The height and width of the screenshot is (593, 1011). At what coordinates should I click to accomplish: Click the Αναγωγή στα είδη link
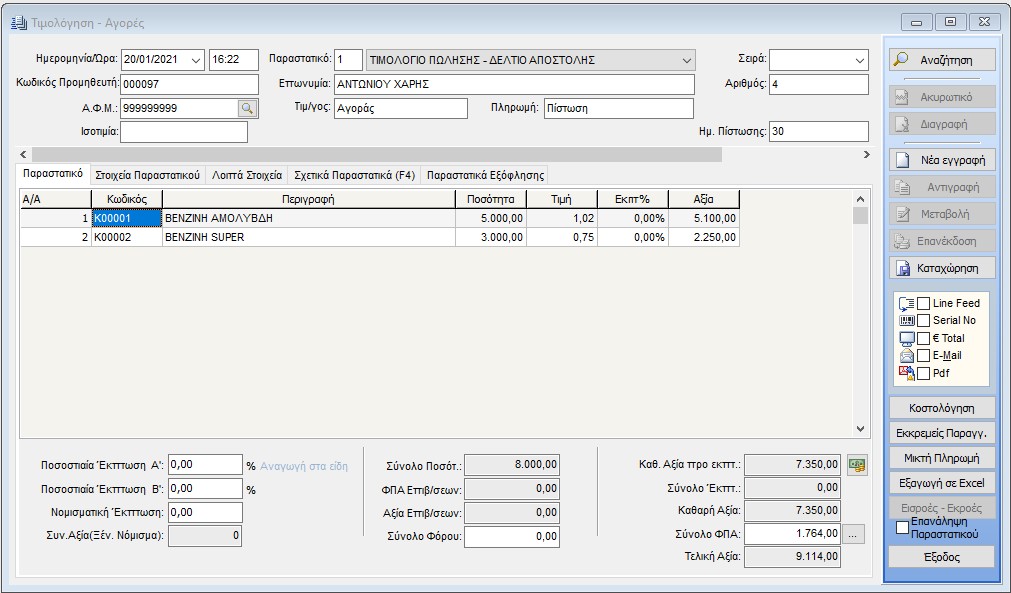(304, 465)
